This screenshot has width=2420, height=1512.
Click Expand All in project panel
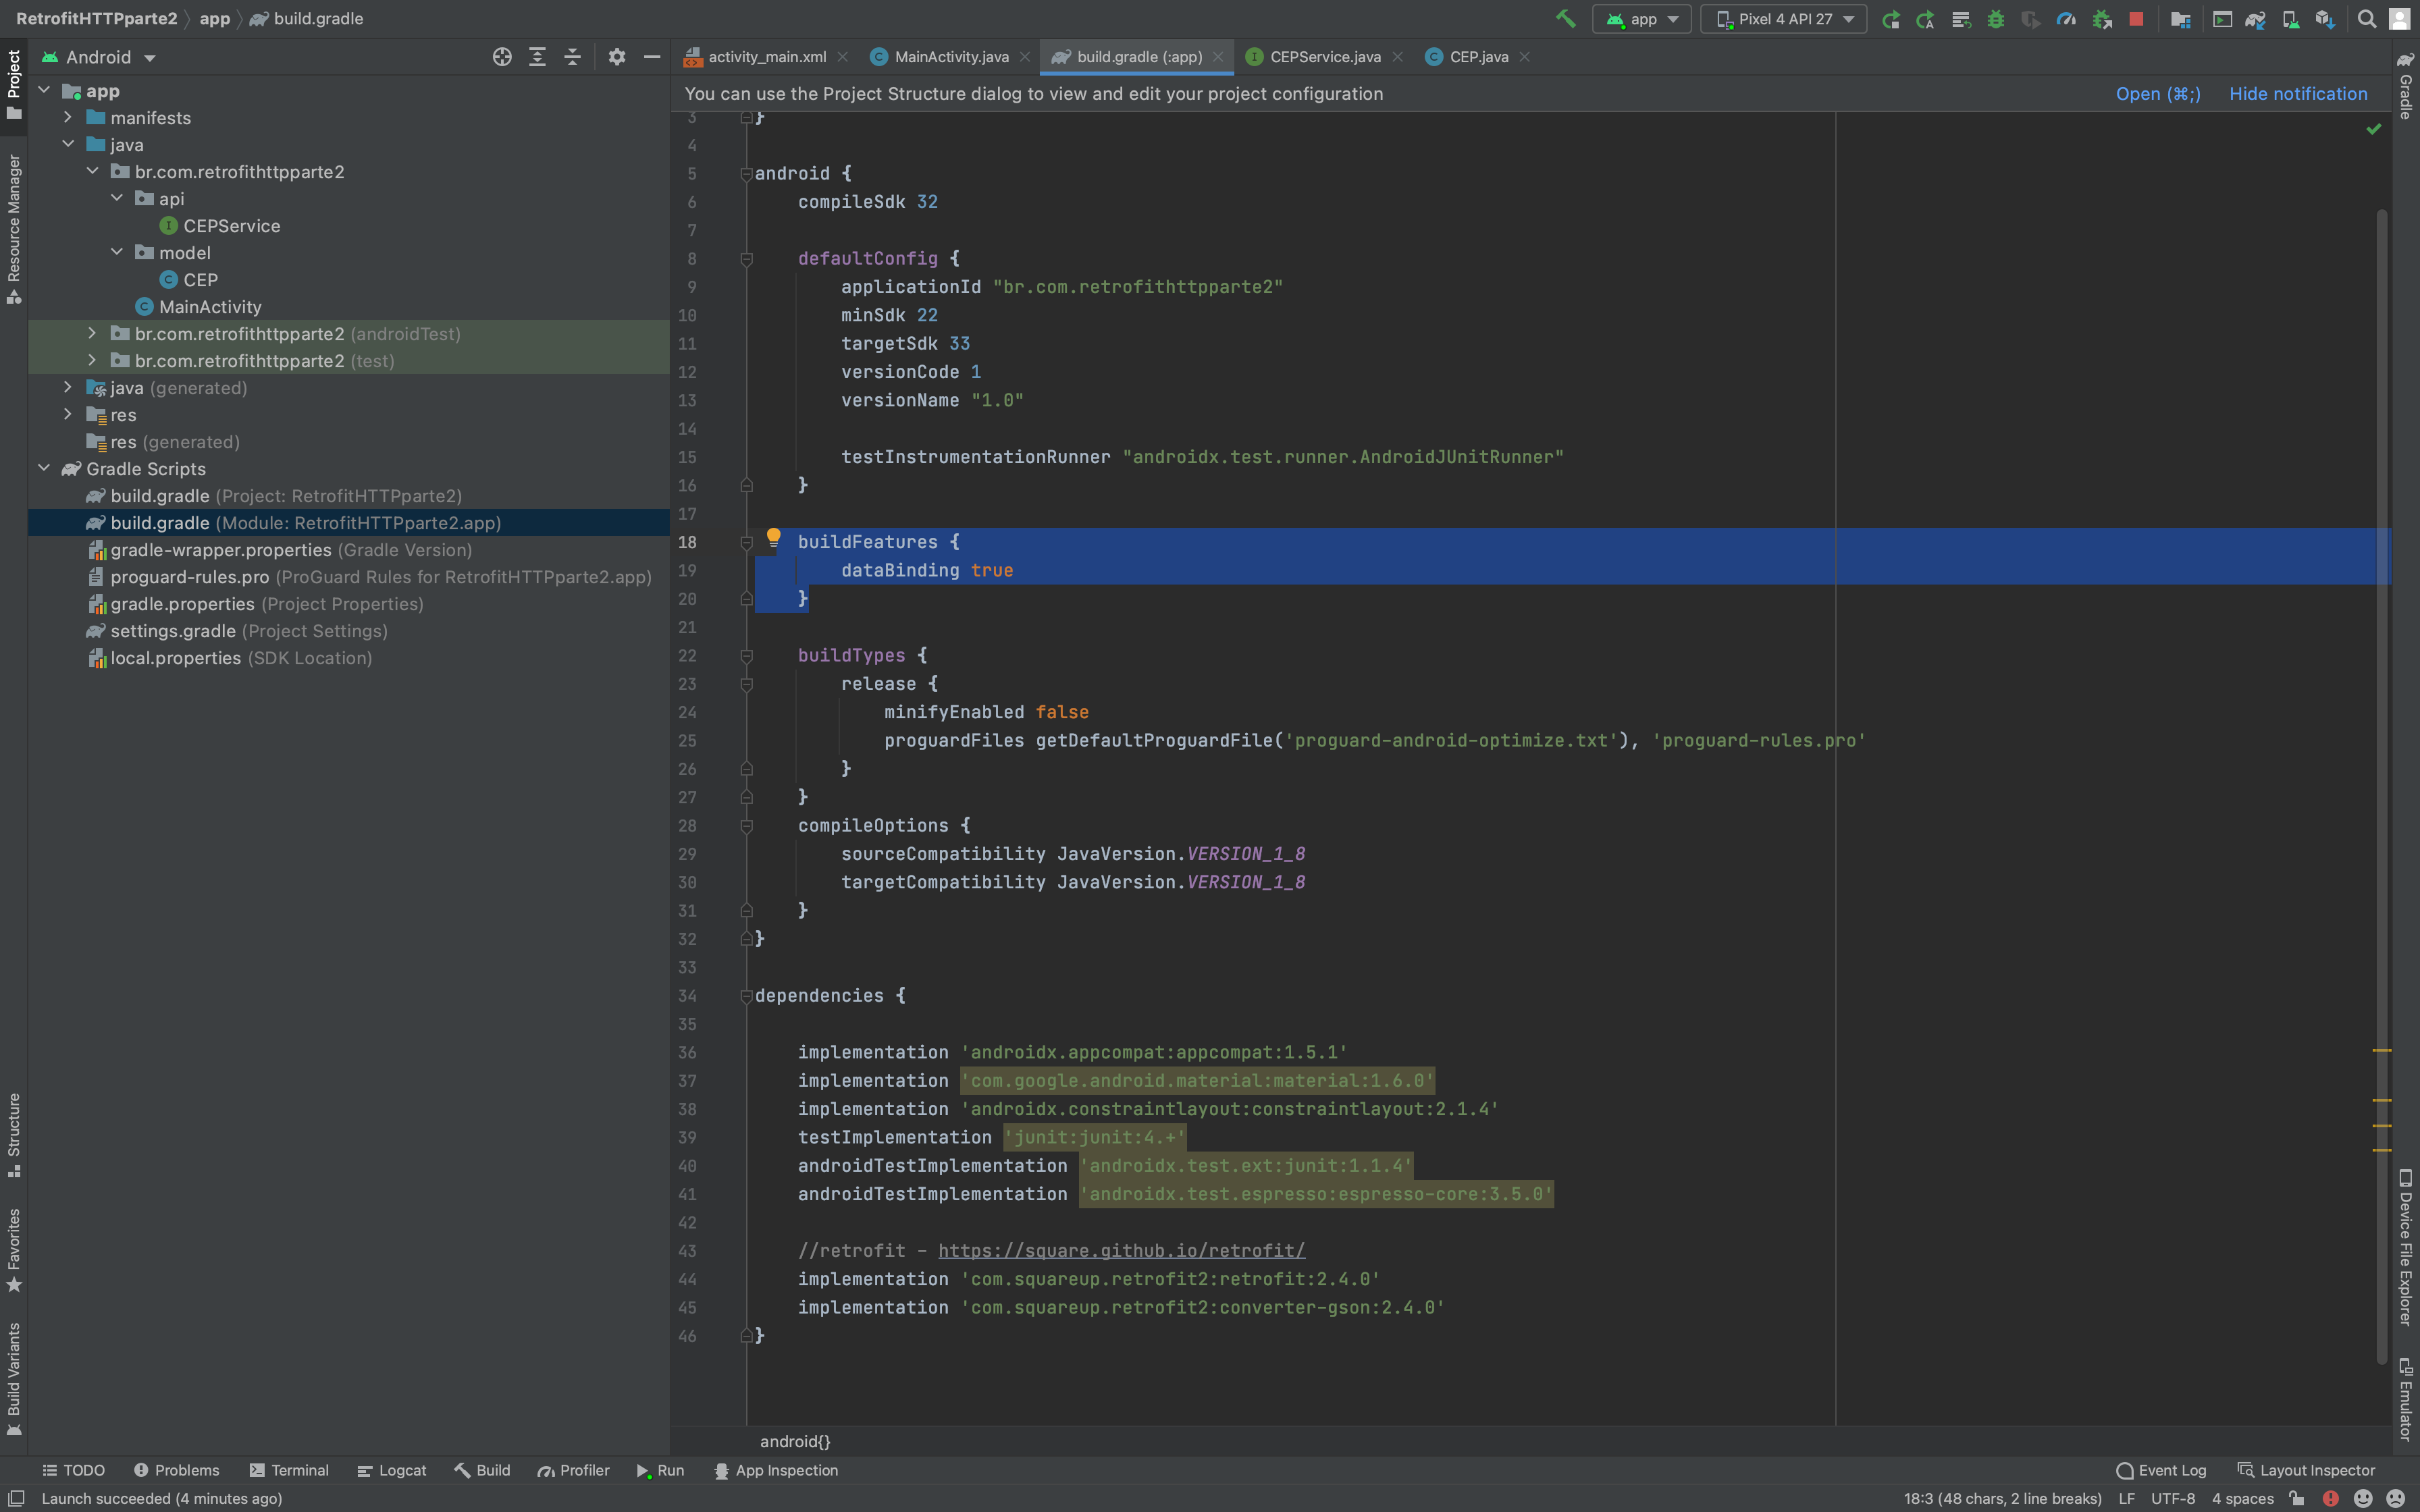point(537,57)
